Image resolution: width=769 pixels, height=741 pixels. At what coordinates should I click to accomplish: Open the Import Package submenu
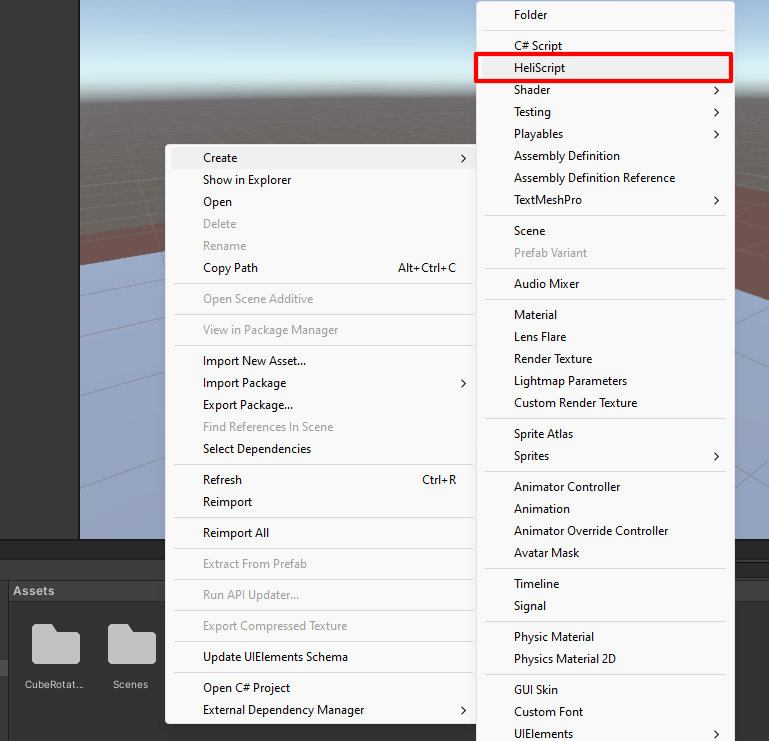[244, 383]
